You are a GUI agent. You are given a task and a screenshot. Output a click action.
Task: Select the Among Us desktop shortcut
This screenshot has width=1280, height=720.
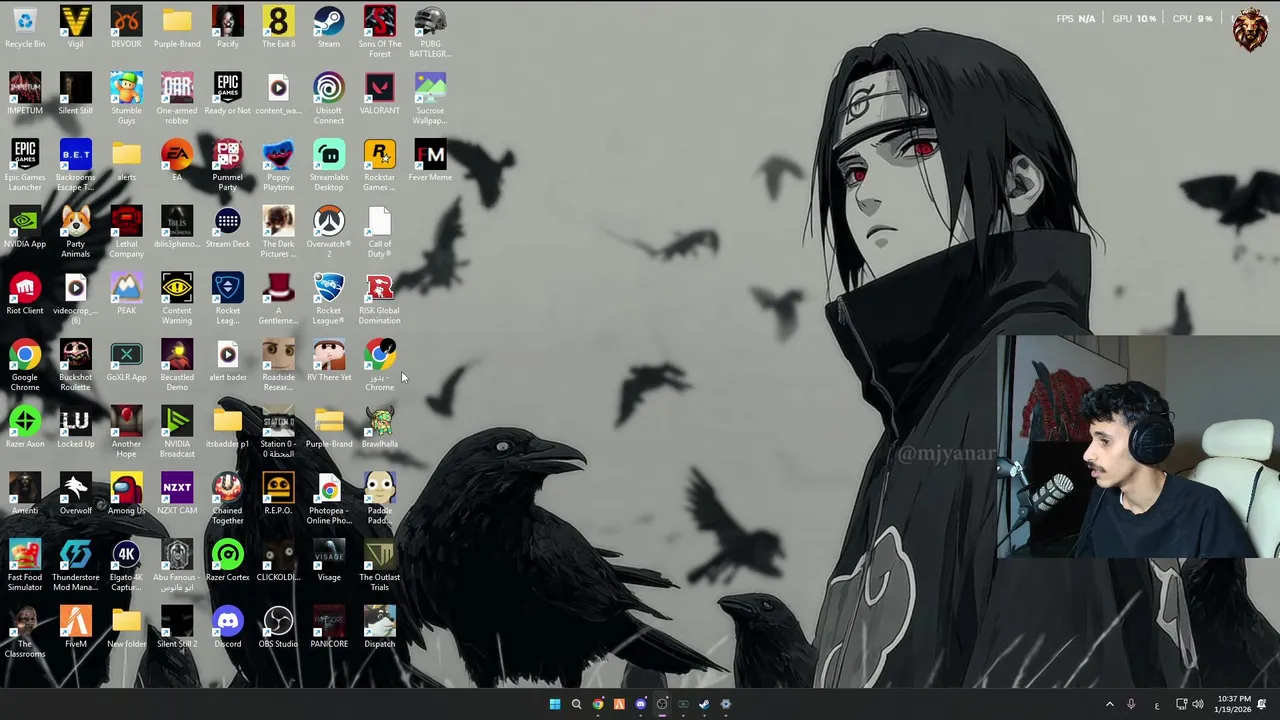click(126, 495)
